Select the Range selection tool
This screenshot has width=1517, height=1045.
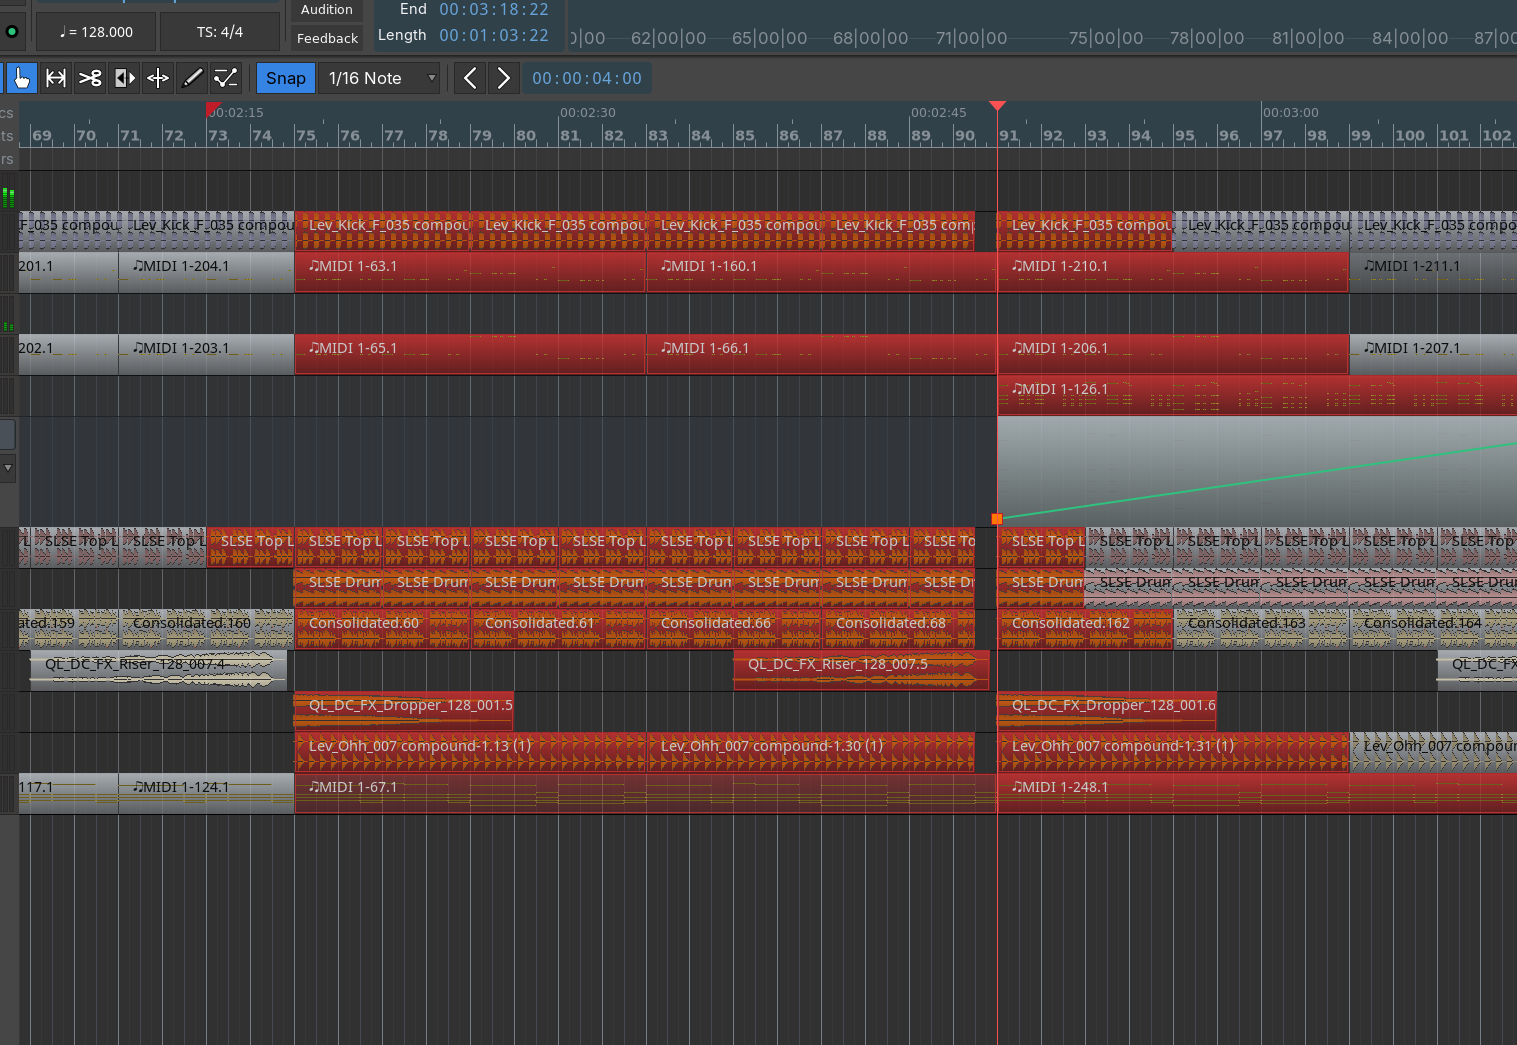pyautogui.click(x=56, y=78)
